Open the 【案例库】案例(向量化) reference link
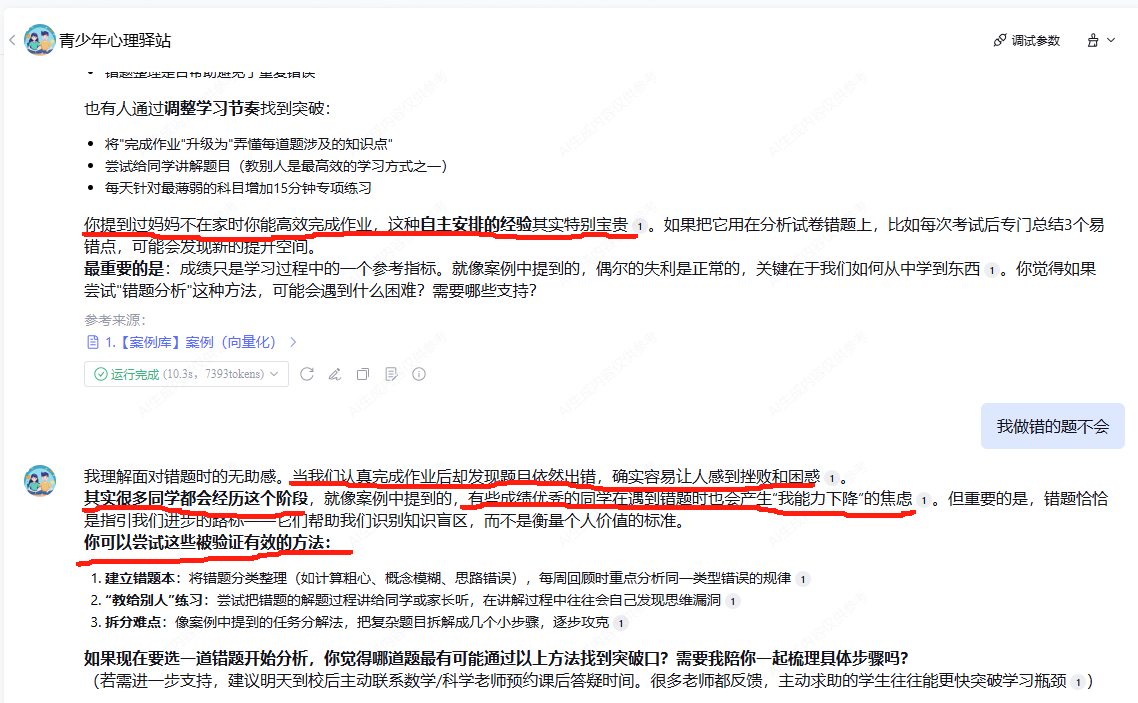Screen dimensions: 1138x703 coord(191,342)
